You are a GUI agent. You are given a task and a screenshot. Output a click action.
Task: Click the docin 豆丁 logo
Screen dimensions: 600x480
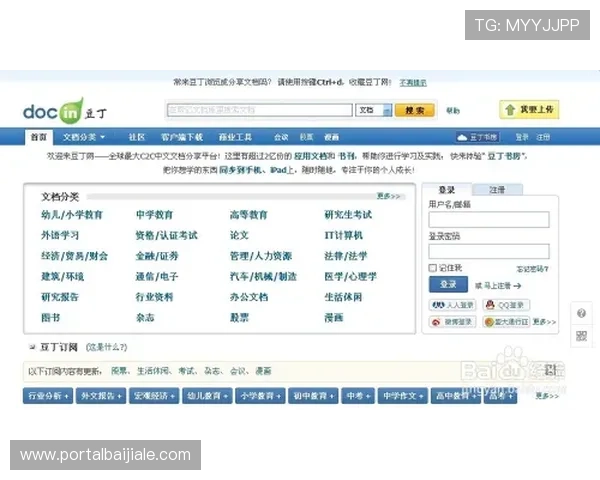65,111
